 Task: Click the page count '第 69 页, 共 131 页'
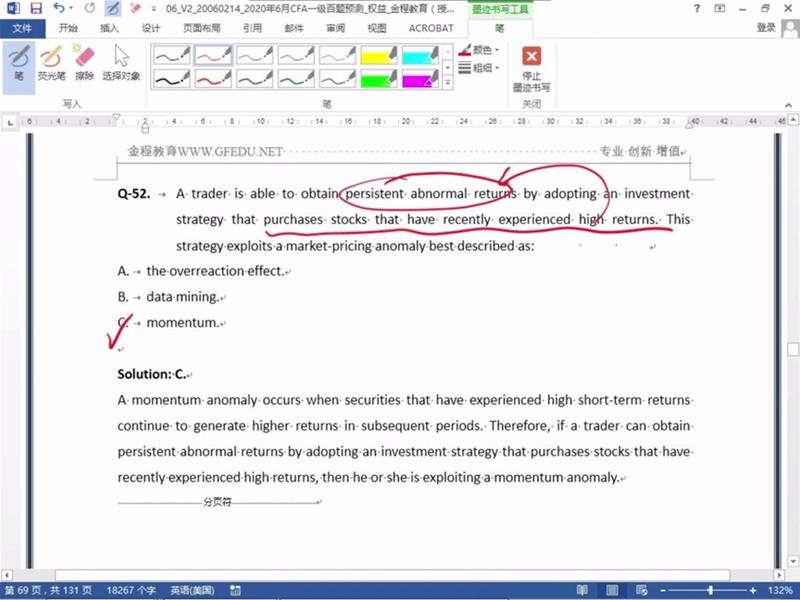(x=48, y=590)
